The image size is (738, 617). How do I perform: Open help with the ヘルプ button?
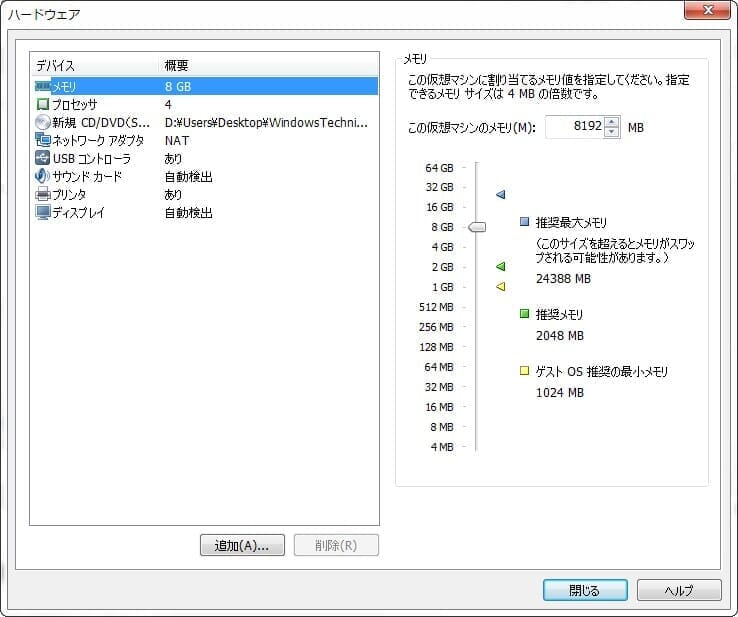(x=678, y=590)
